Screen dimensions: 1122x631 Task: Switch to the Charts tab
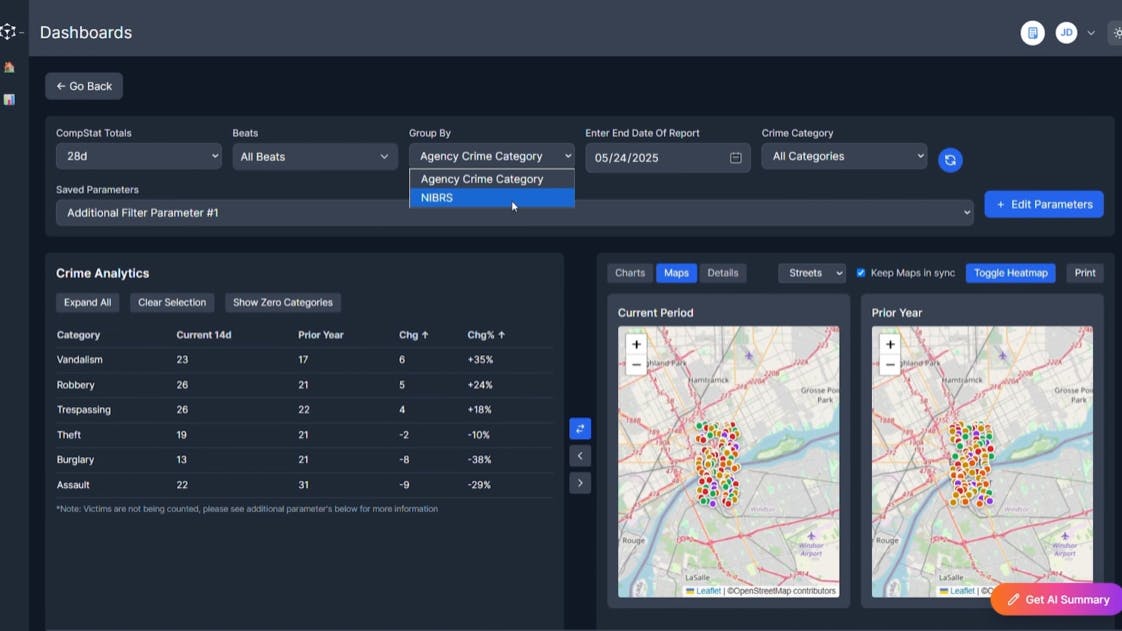click(630, 273)
